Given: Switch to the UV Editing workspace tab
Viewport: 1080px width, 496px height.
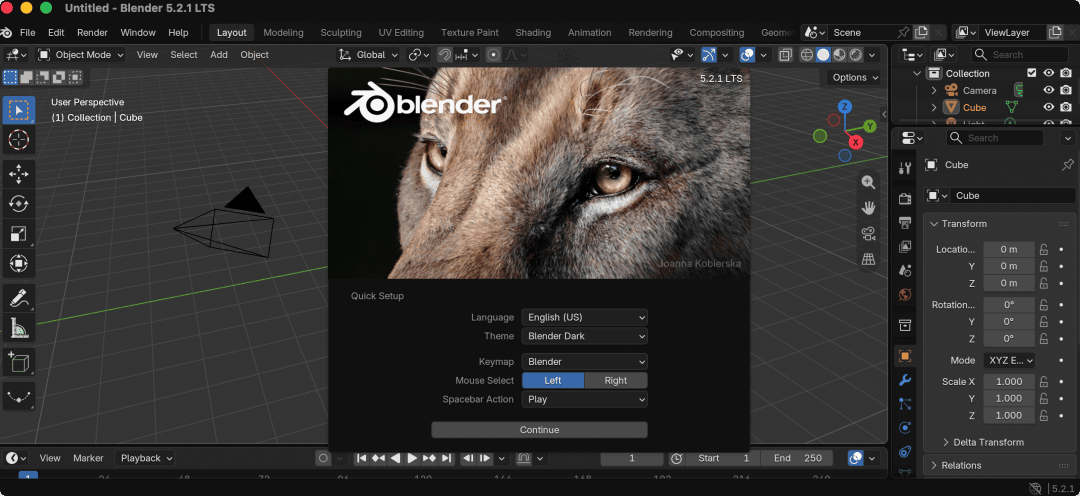Looking at the screenshot, I should click(401, 32).
